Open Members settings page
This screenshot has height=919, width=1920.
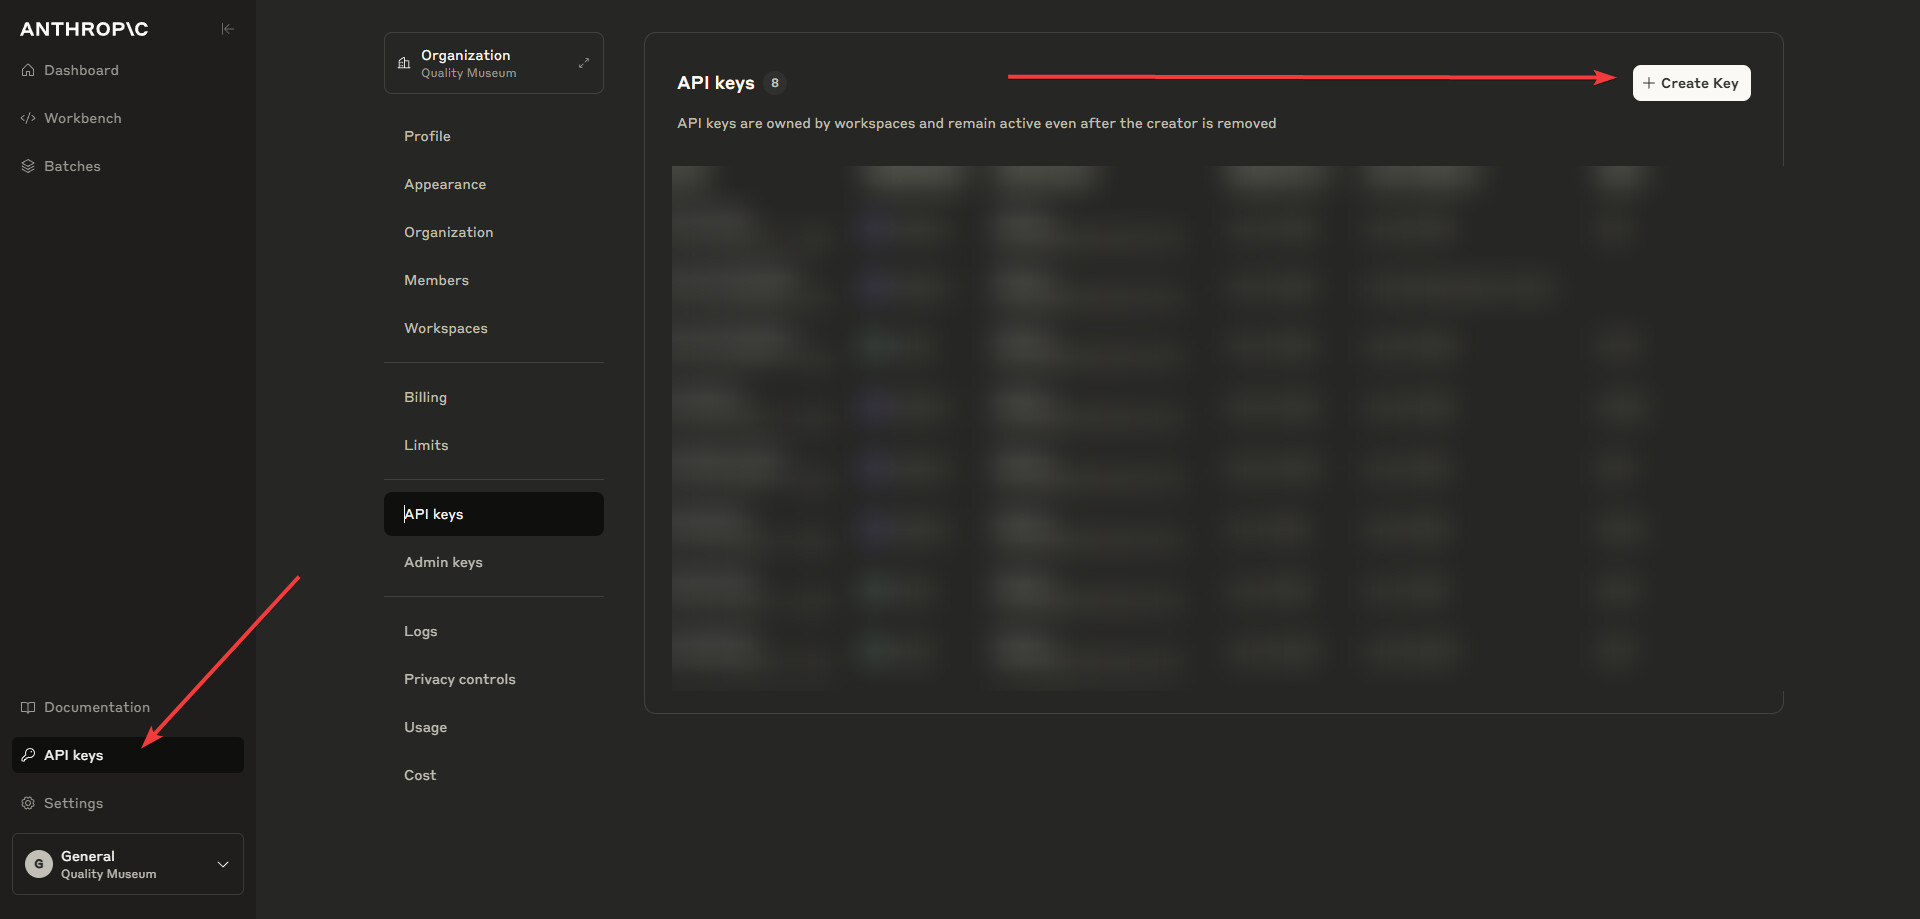(494, 280)
